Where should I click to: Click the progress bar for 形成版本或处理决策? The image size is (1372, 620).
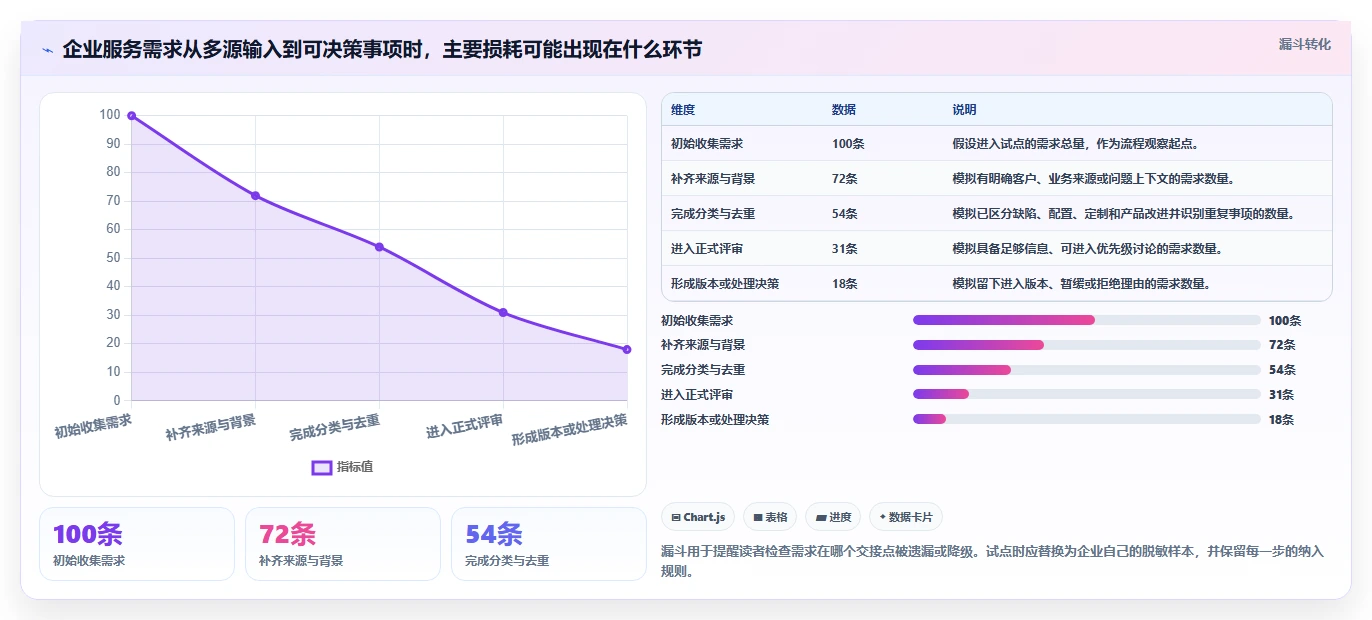click(1086, 419)
